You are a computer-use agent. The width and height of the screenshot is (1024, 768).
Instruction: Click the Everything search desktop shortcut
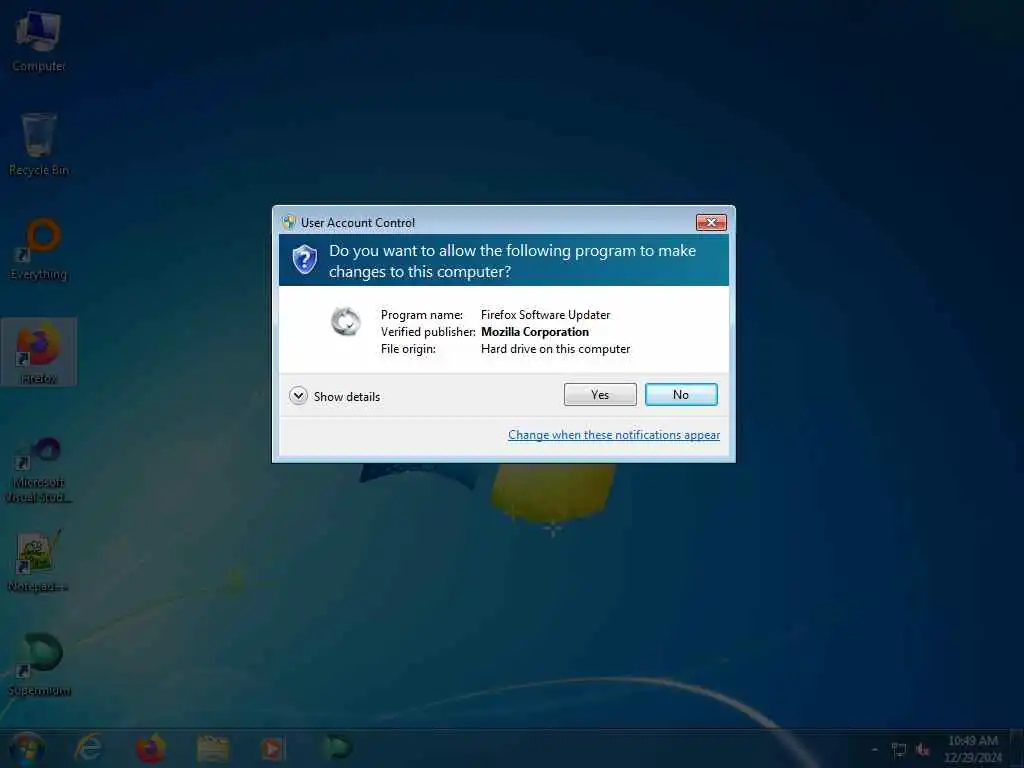(39, 249)
